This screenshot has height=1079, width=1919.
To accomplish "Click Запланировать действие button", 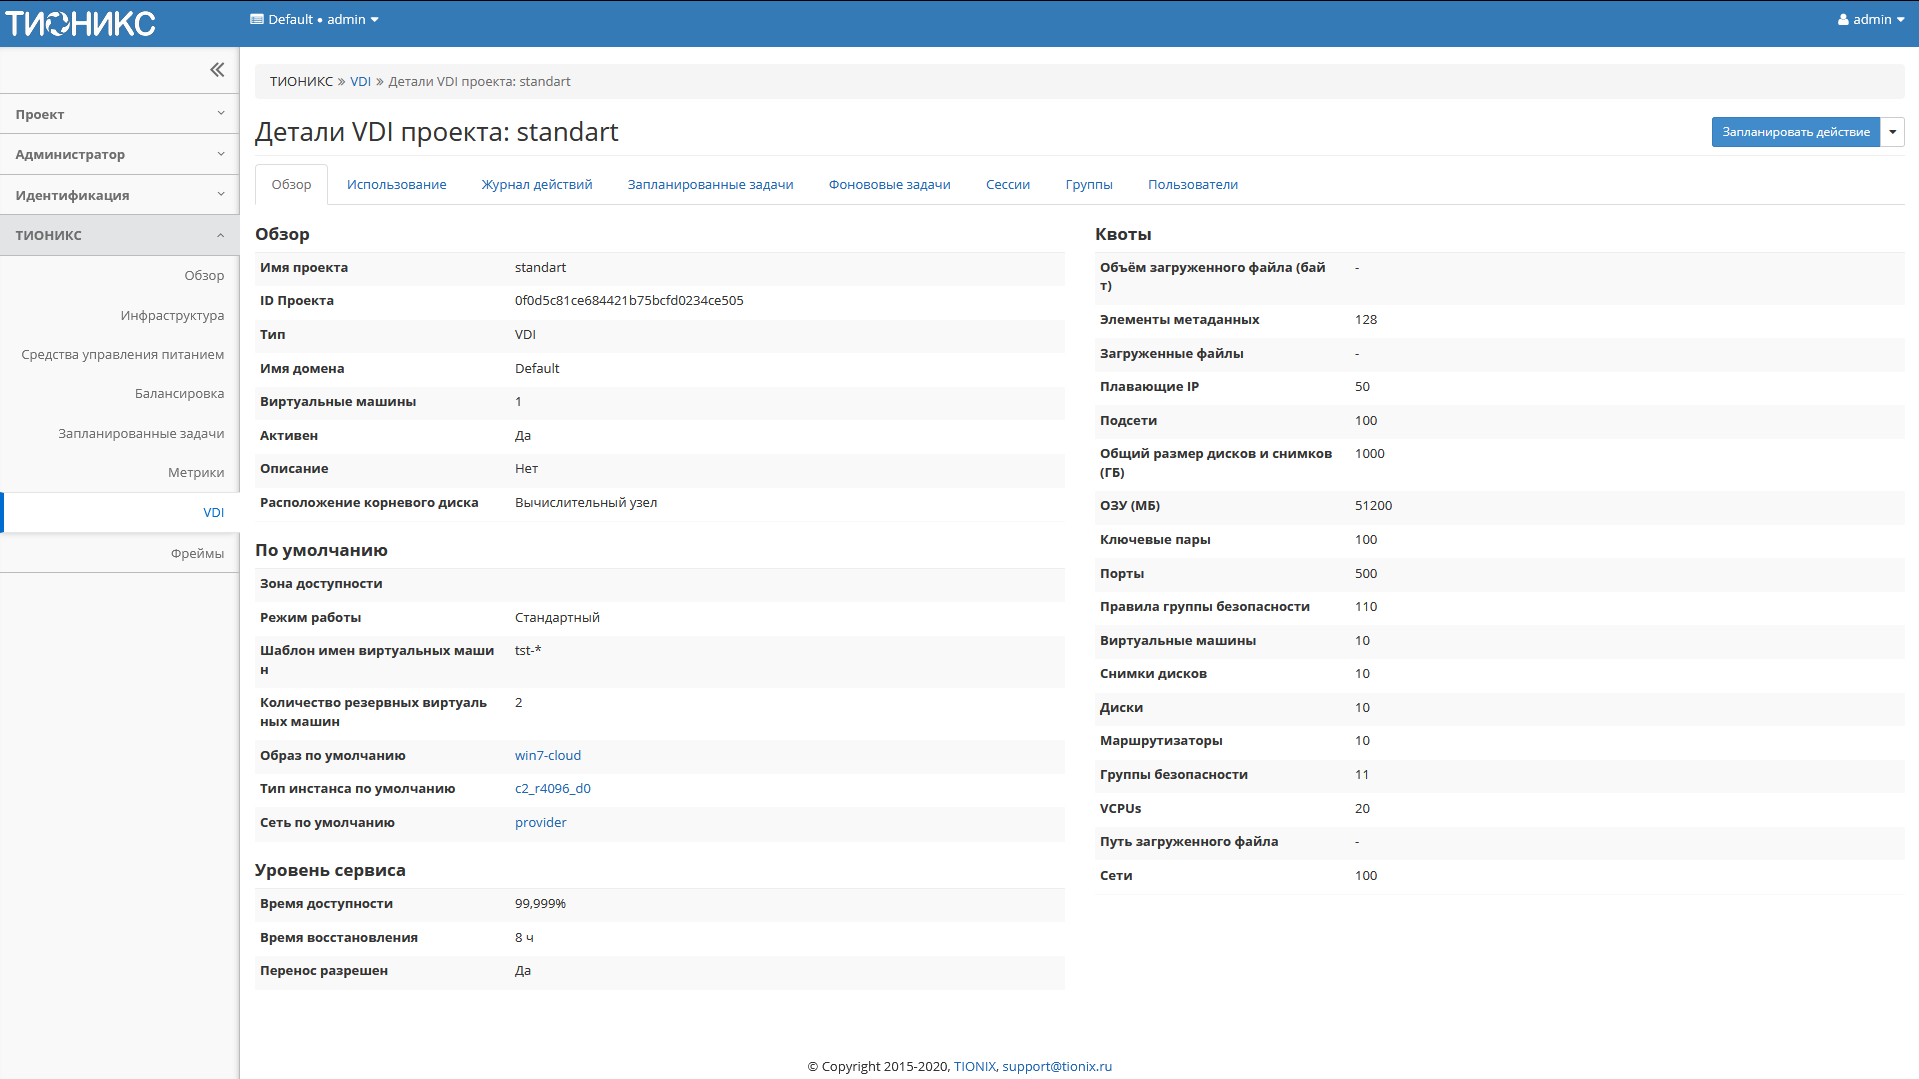I will 1795,132.
